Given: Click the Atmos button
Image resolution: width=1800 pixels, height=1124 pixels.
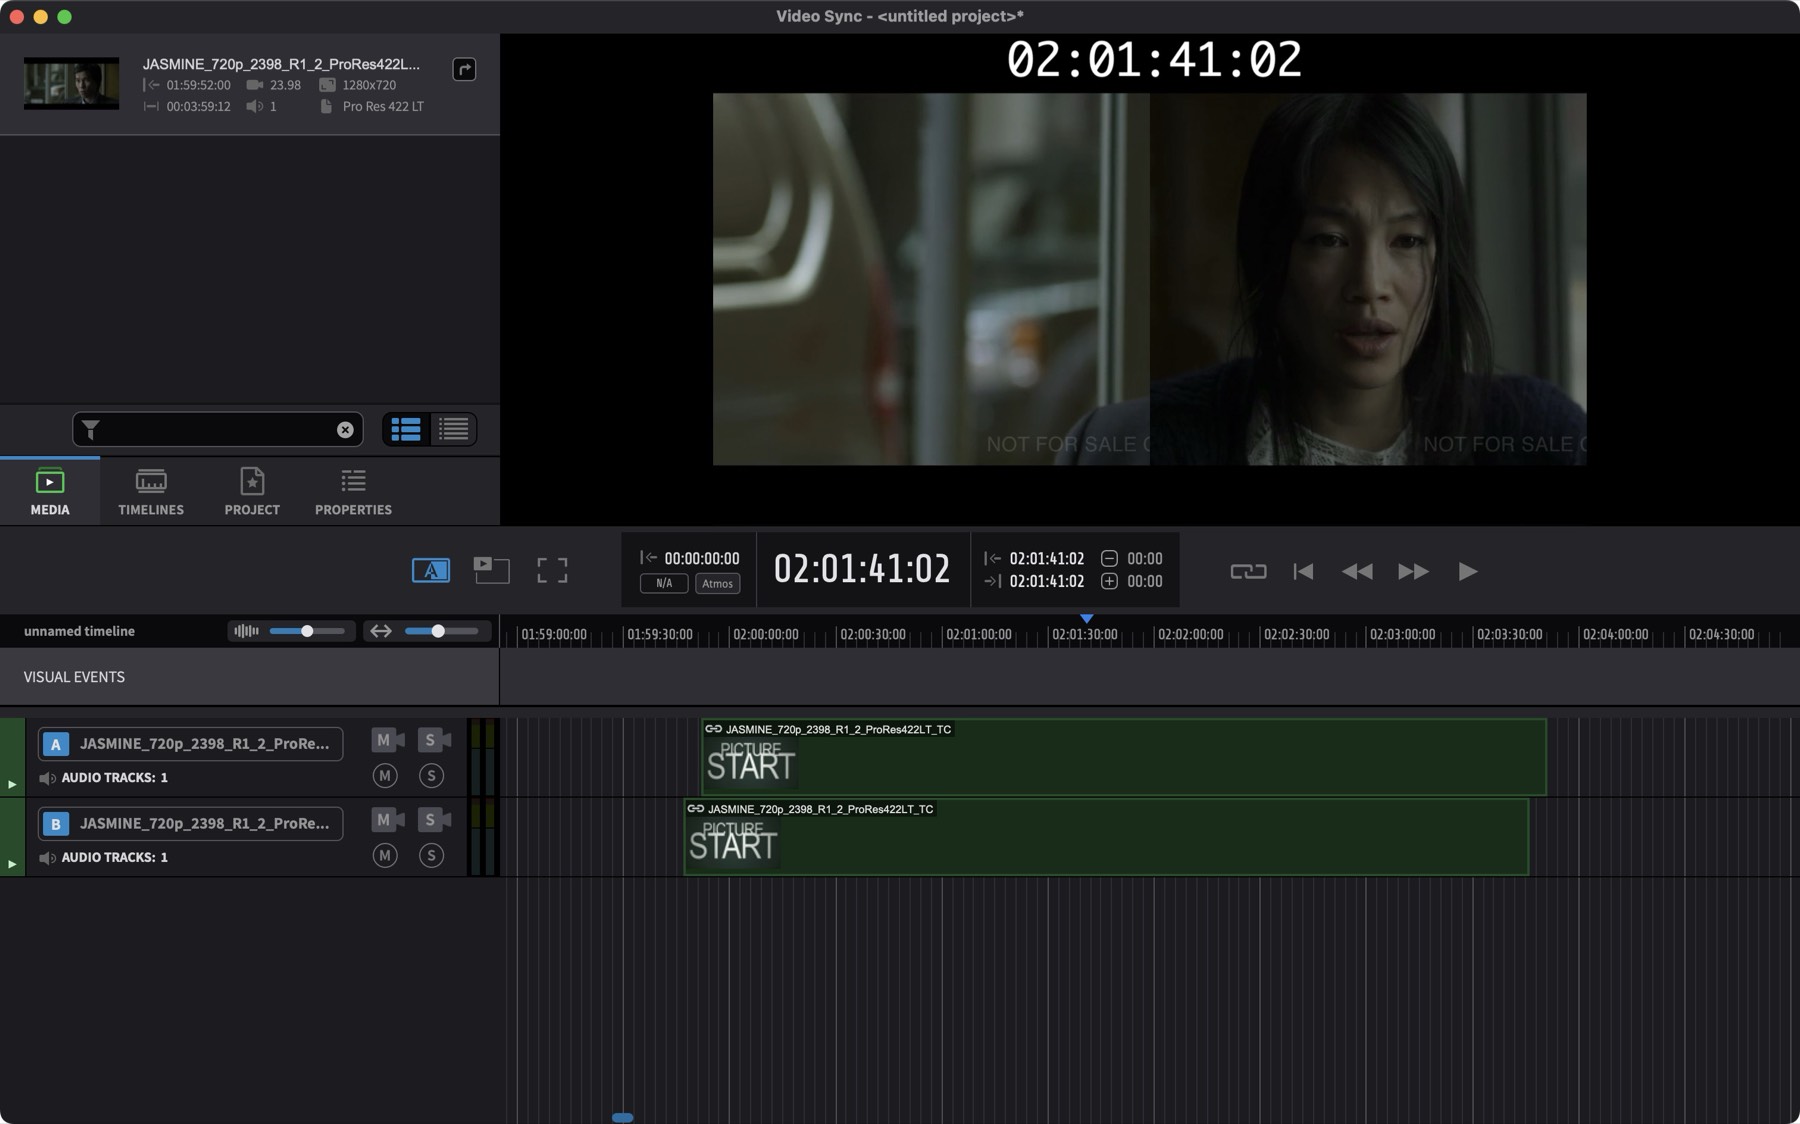Looking at the screenshot, I should (717, 583).
